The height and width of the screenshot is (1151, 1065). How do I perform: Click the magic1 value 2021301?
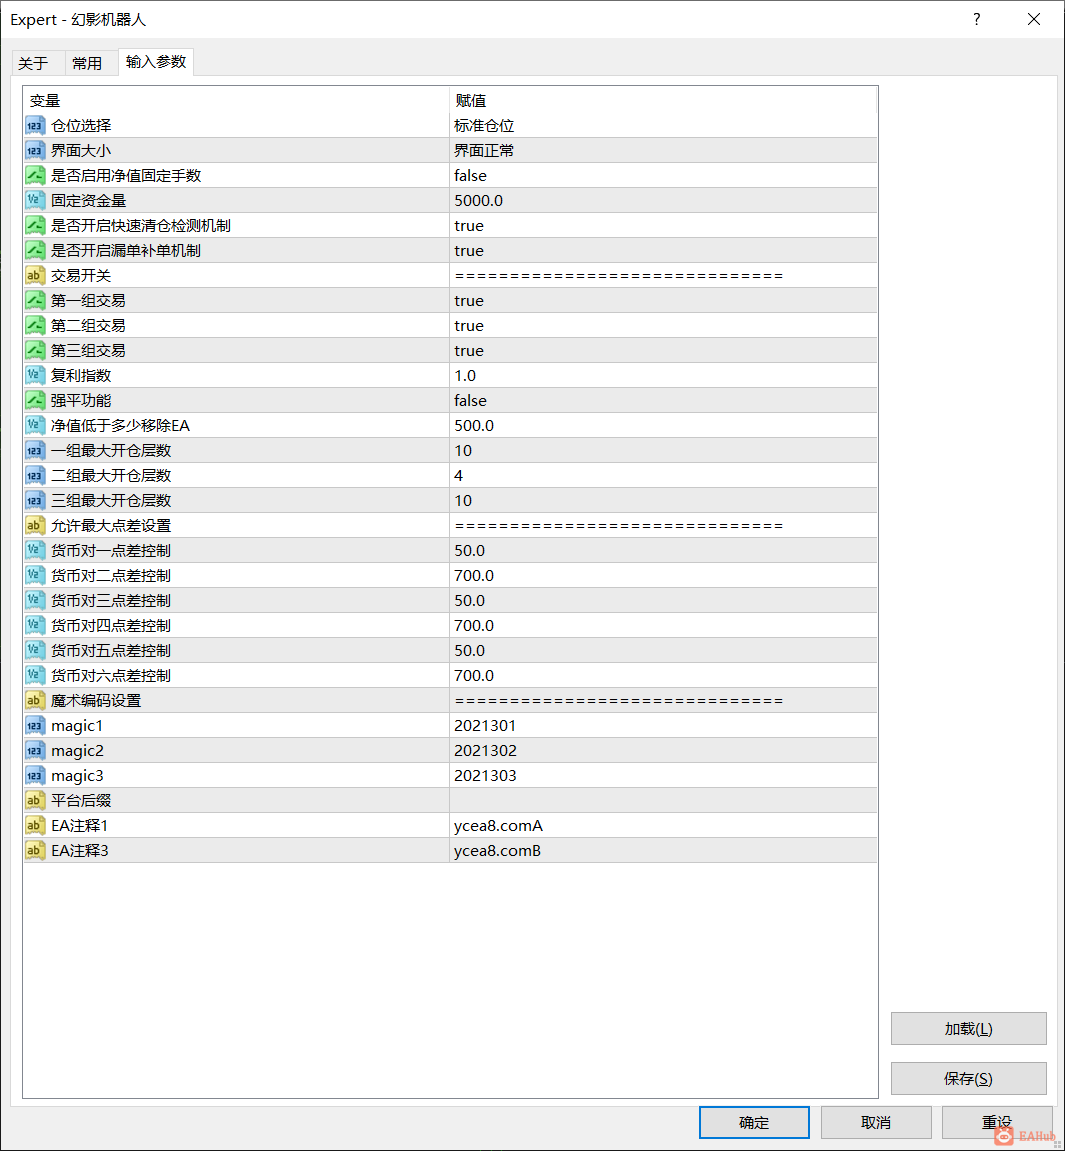[x=485, y=725]
